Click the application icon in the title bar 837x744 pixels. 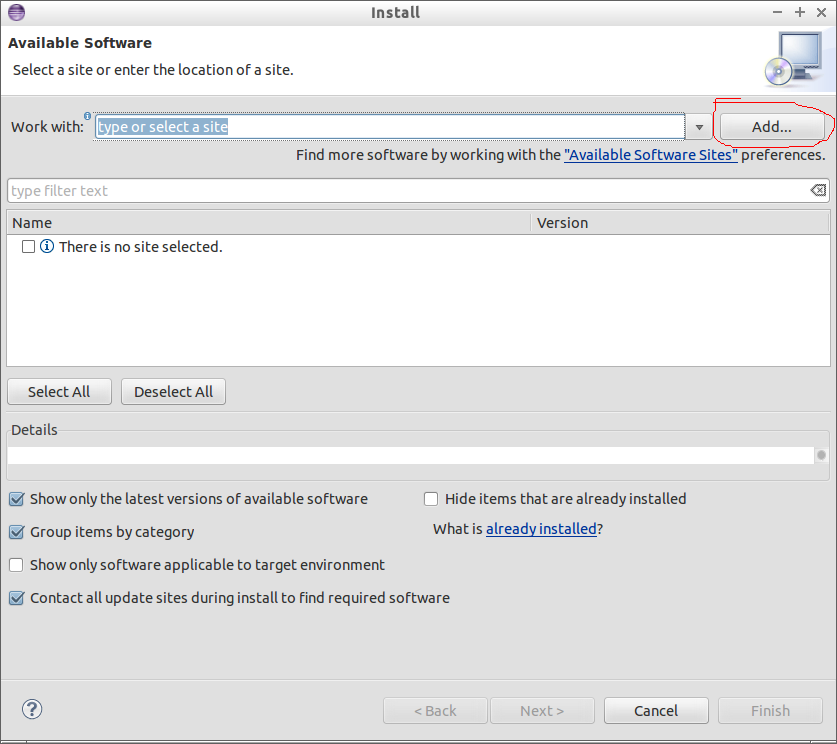pos(15,12)
